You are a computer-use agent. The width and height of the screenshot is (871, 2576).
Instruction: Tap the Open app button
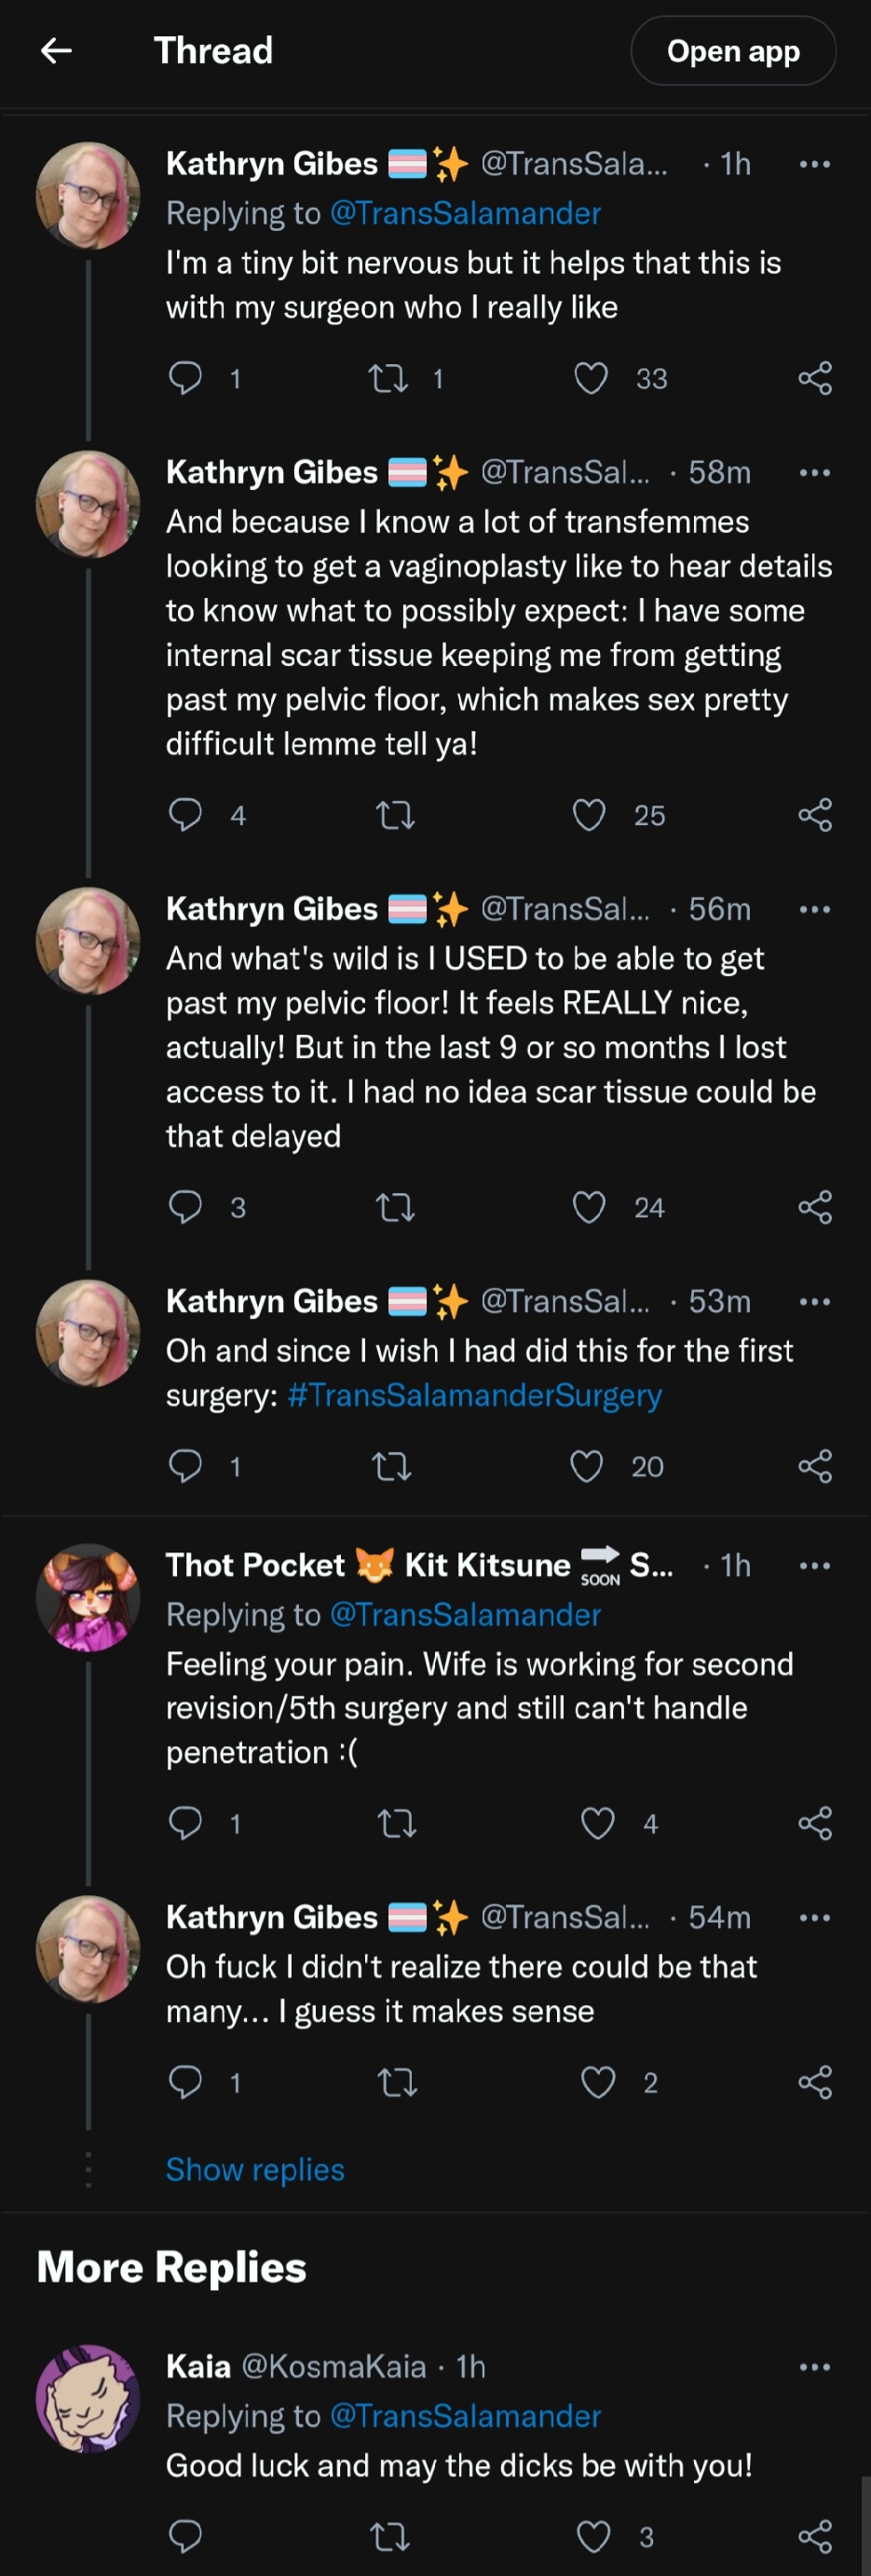733,51
